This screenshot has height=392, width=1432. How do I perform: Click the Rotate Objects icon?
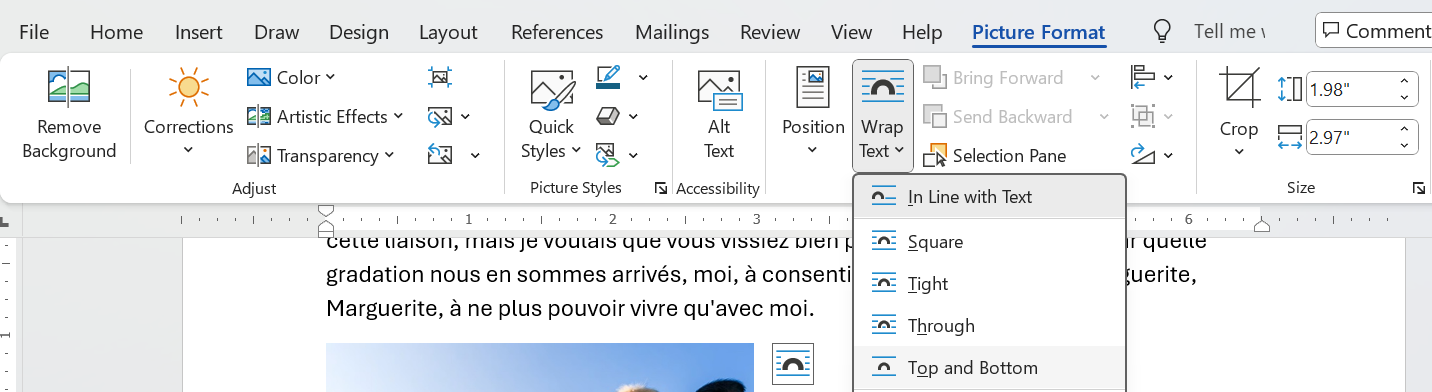(x=1142, y=155)
